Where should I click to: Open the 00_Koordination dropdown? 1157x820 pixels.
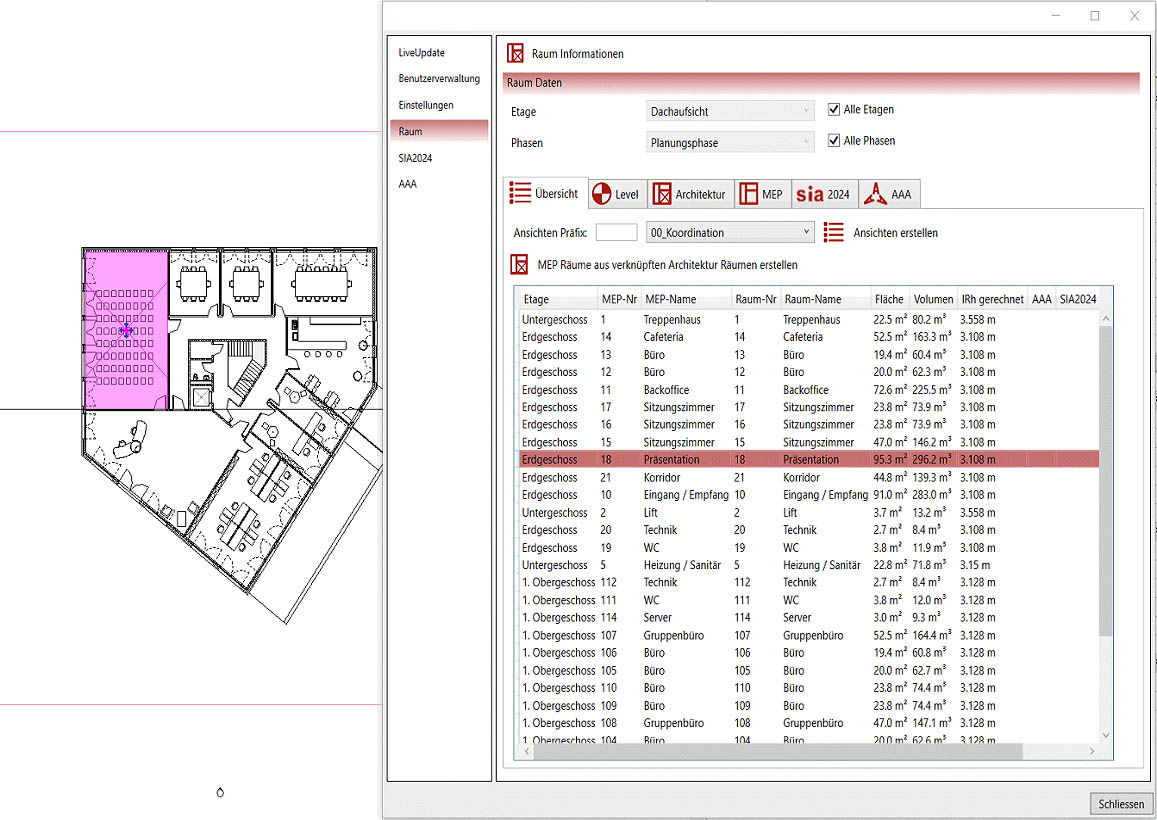731,233
